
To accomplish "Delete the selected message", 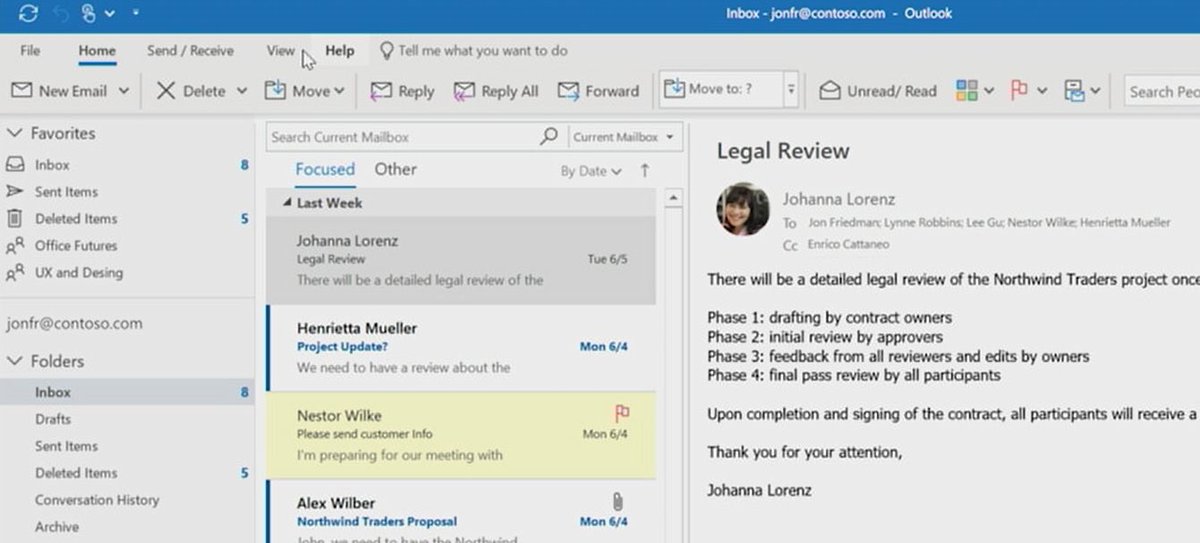I will (x=192, y=91).
